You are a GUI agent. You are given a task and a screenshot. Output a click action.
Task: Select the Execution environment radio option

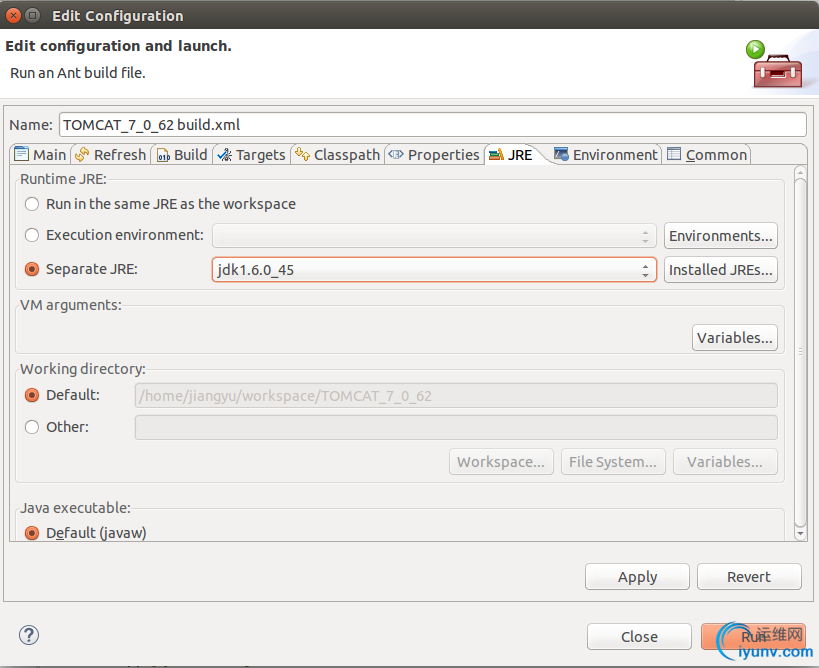pos(32,235)
